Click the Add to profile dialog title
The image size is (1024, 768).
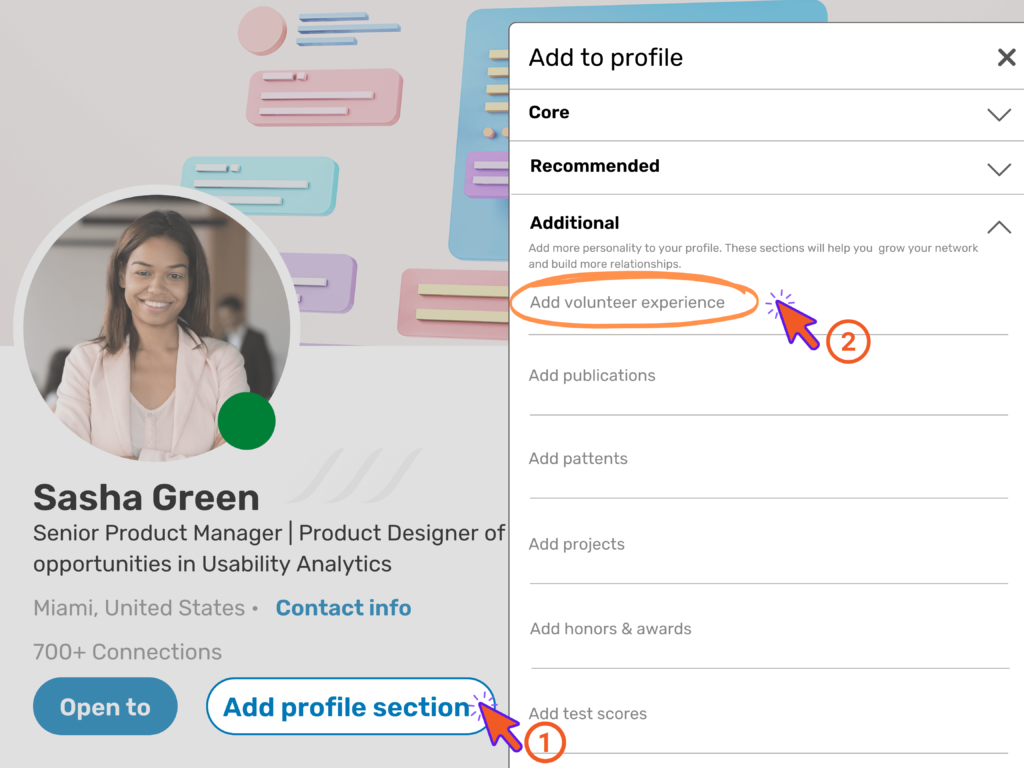coord(605,57)
